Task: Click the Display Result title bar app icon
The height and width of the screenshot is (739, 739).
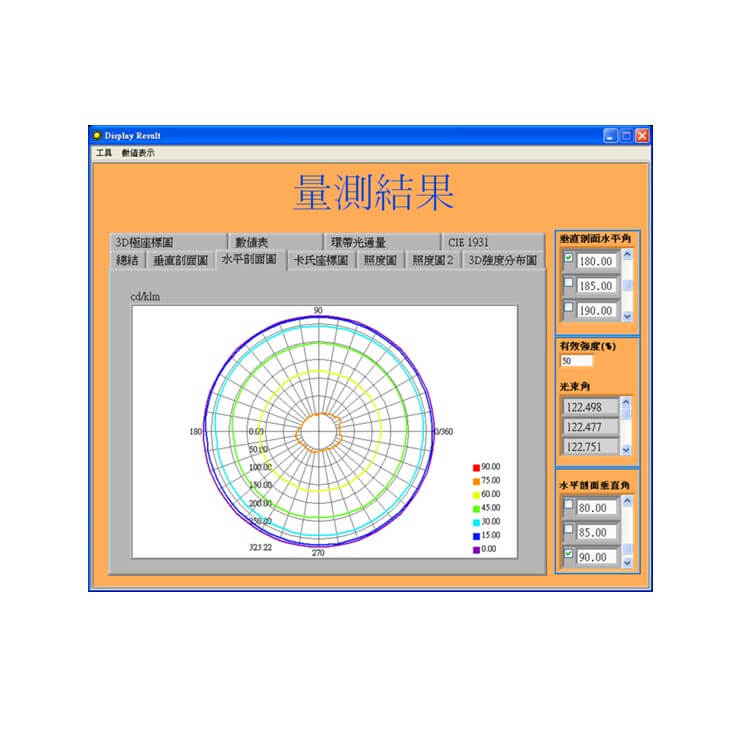Action: 97,136
